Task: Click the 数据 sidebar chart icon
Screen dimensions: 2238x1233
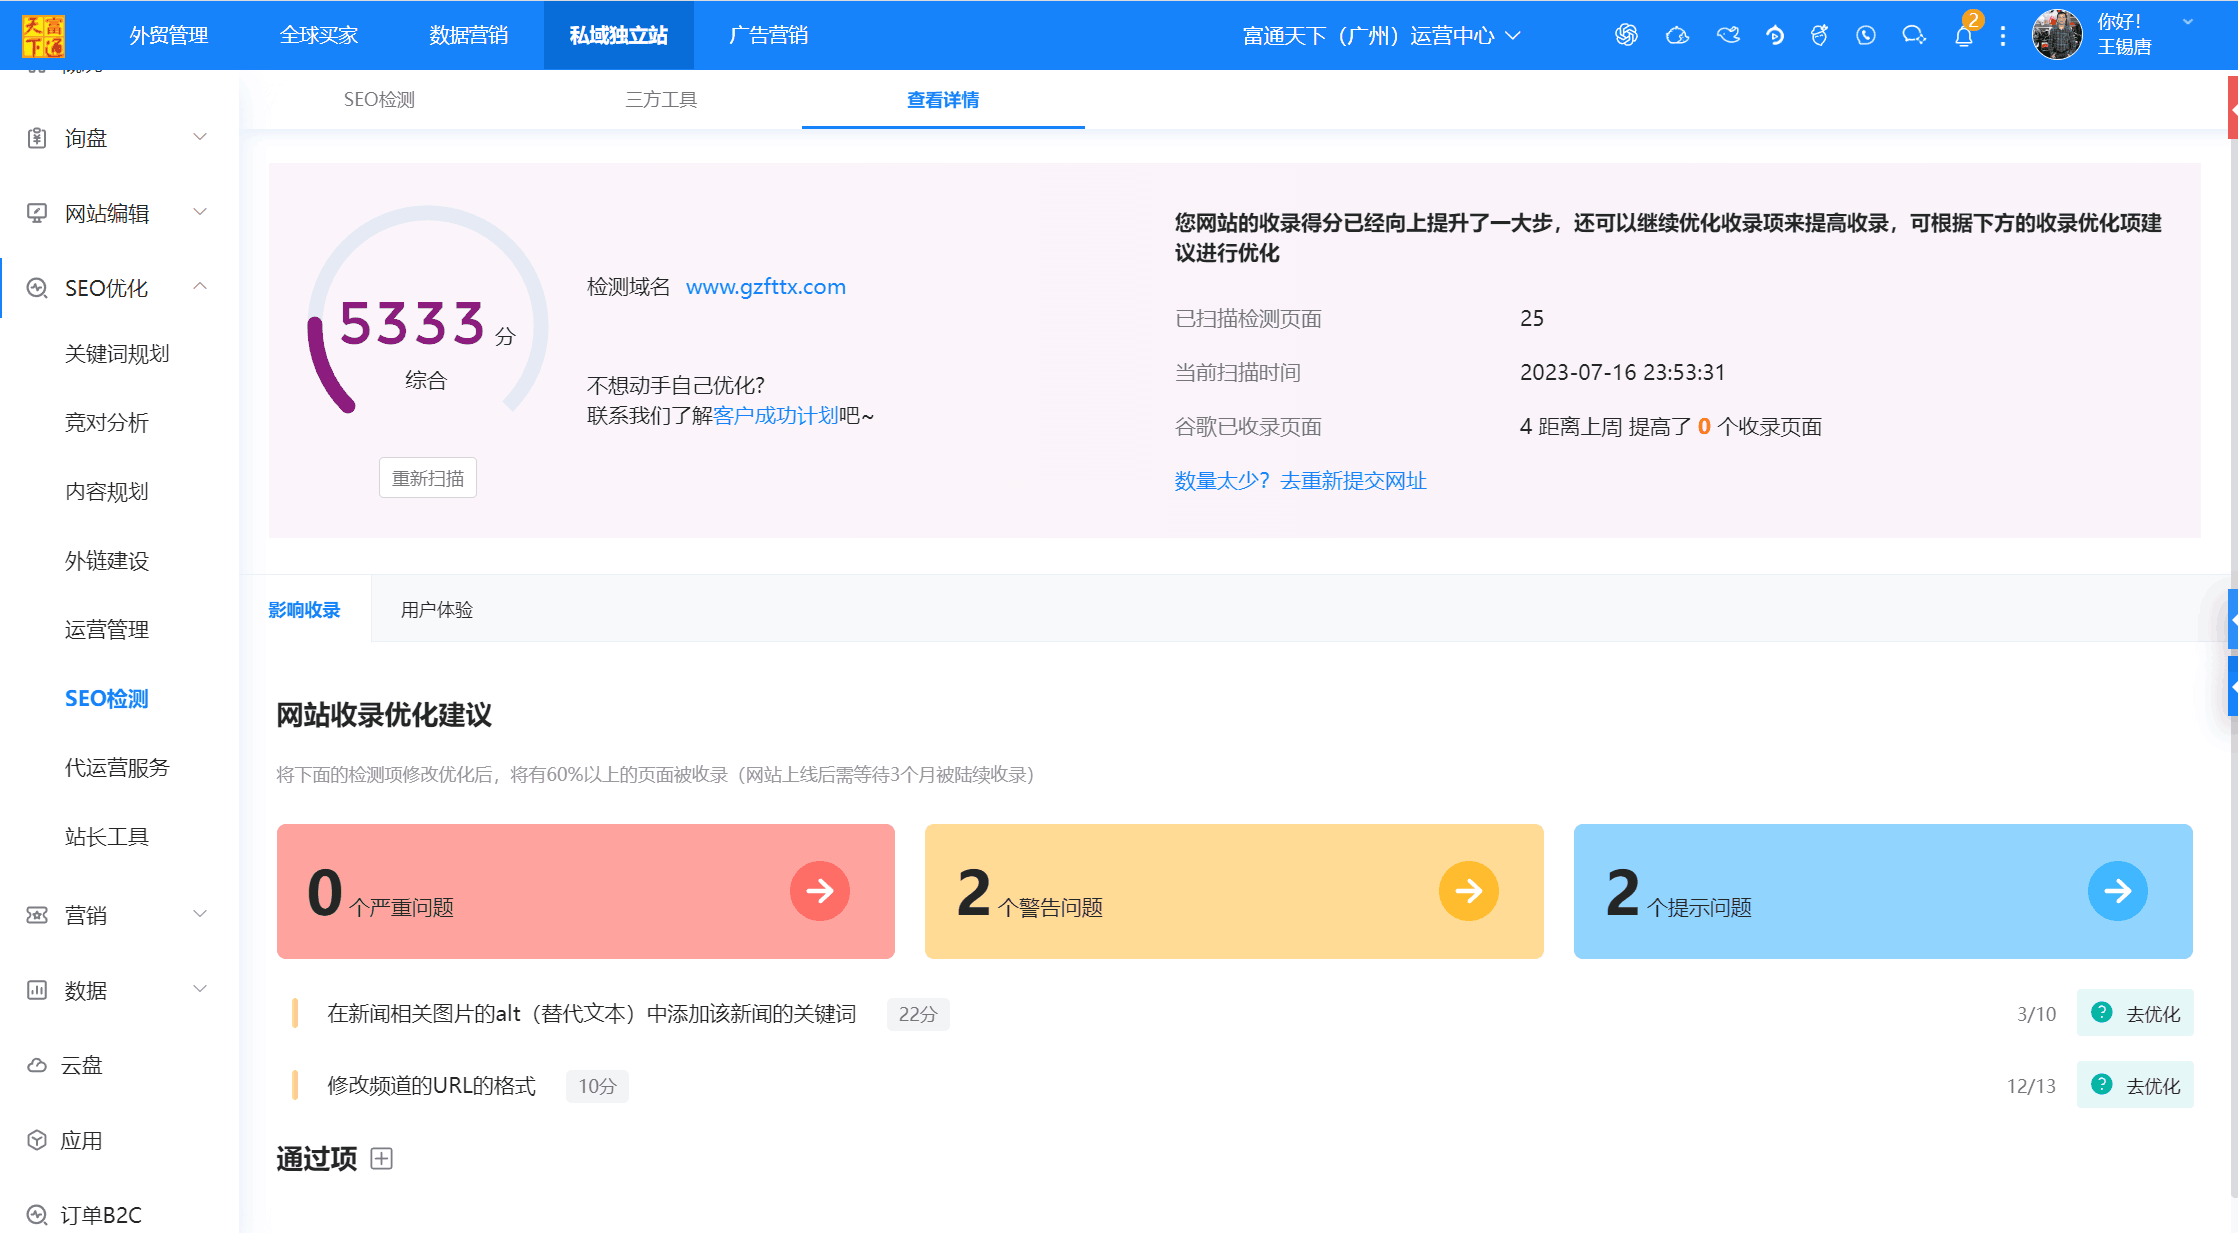Action: coord(37,990)
